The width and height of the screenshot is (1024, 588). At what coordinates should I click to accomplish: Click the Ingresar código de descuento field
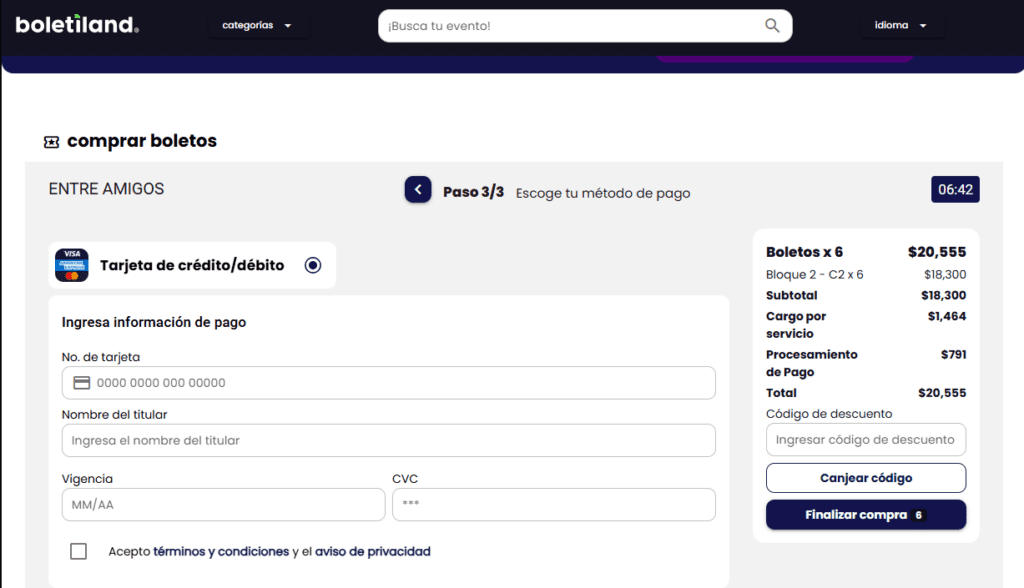pos(865,439)
